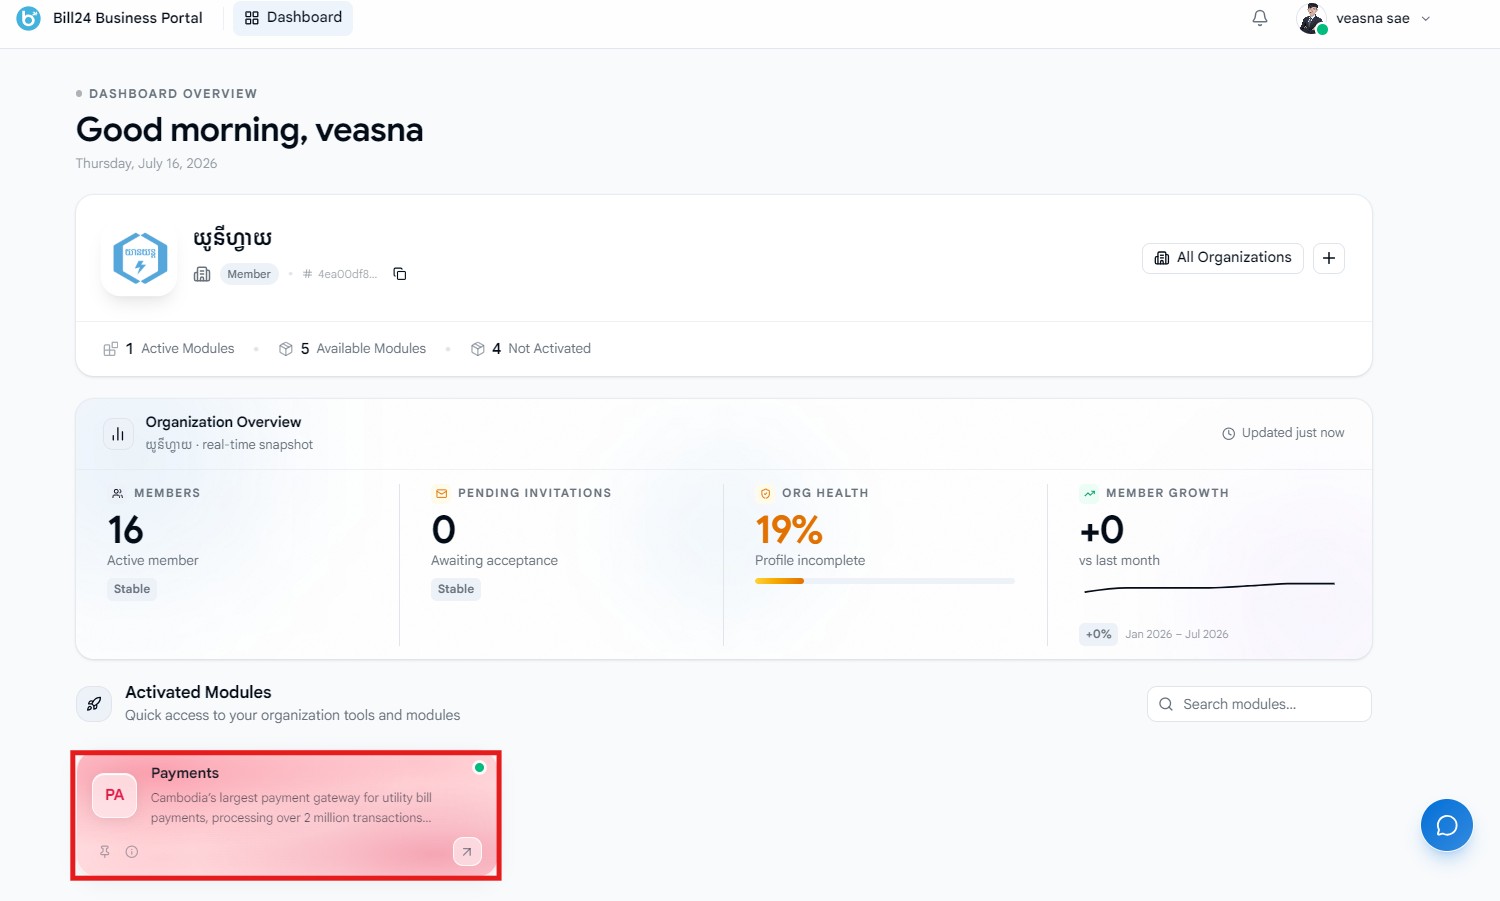Open user avatar picture

(1312, 18)
